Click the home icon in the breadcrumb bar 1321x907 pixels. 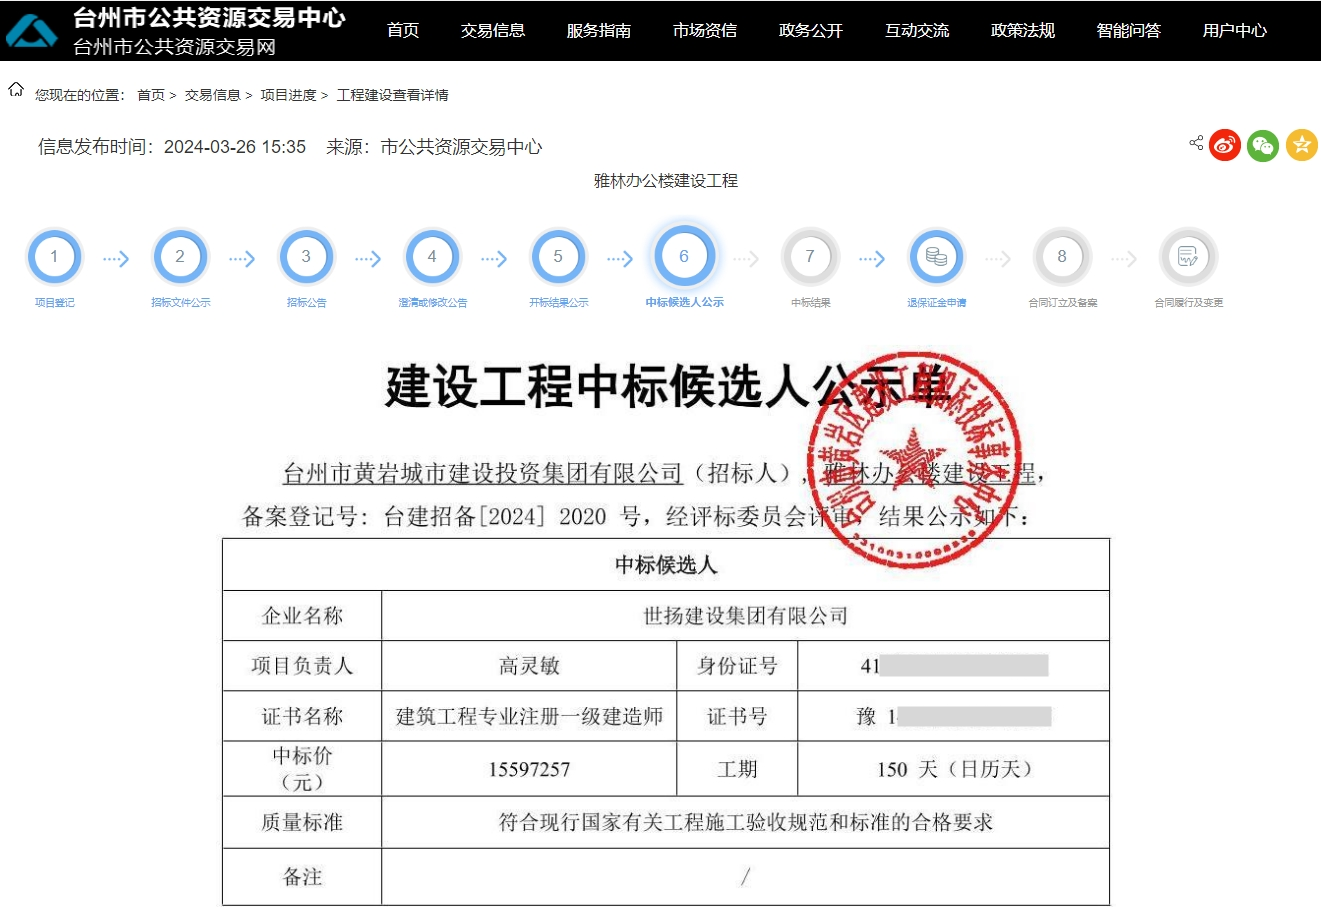pos(14,90)
